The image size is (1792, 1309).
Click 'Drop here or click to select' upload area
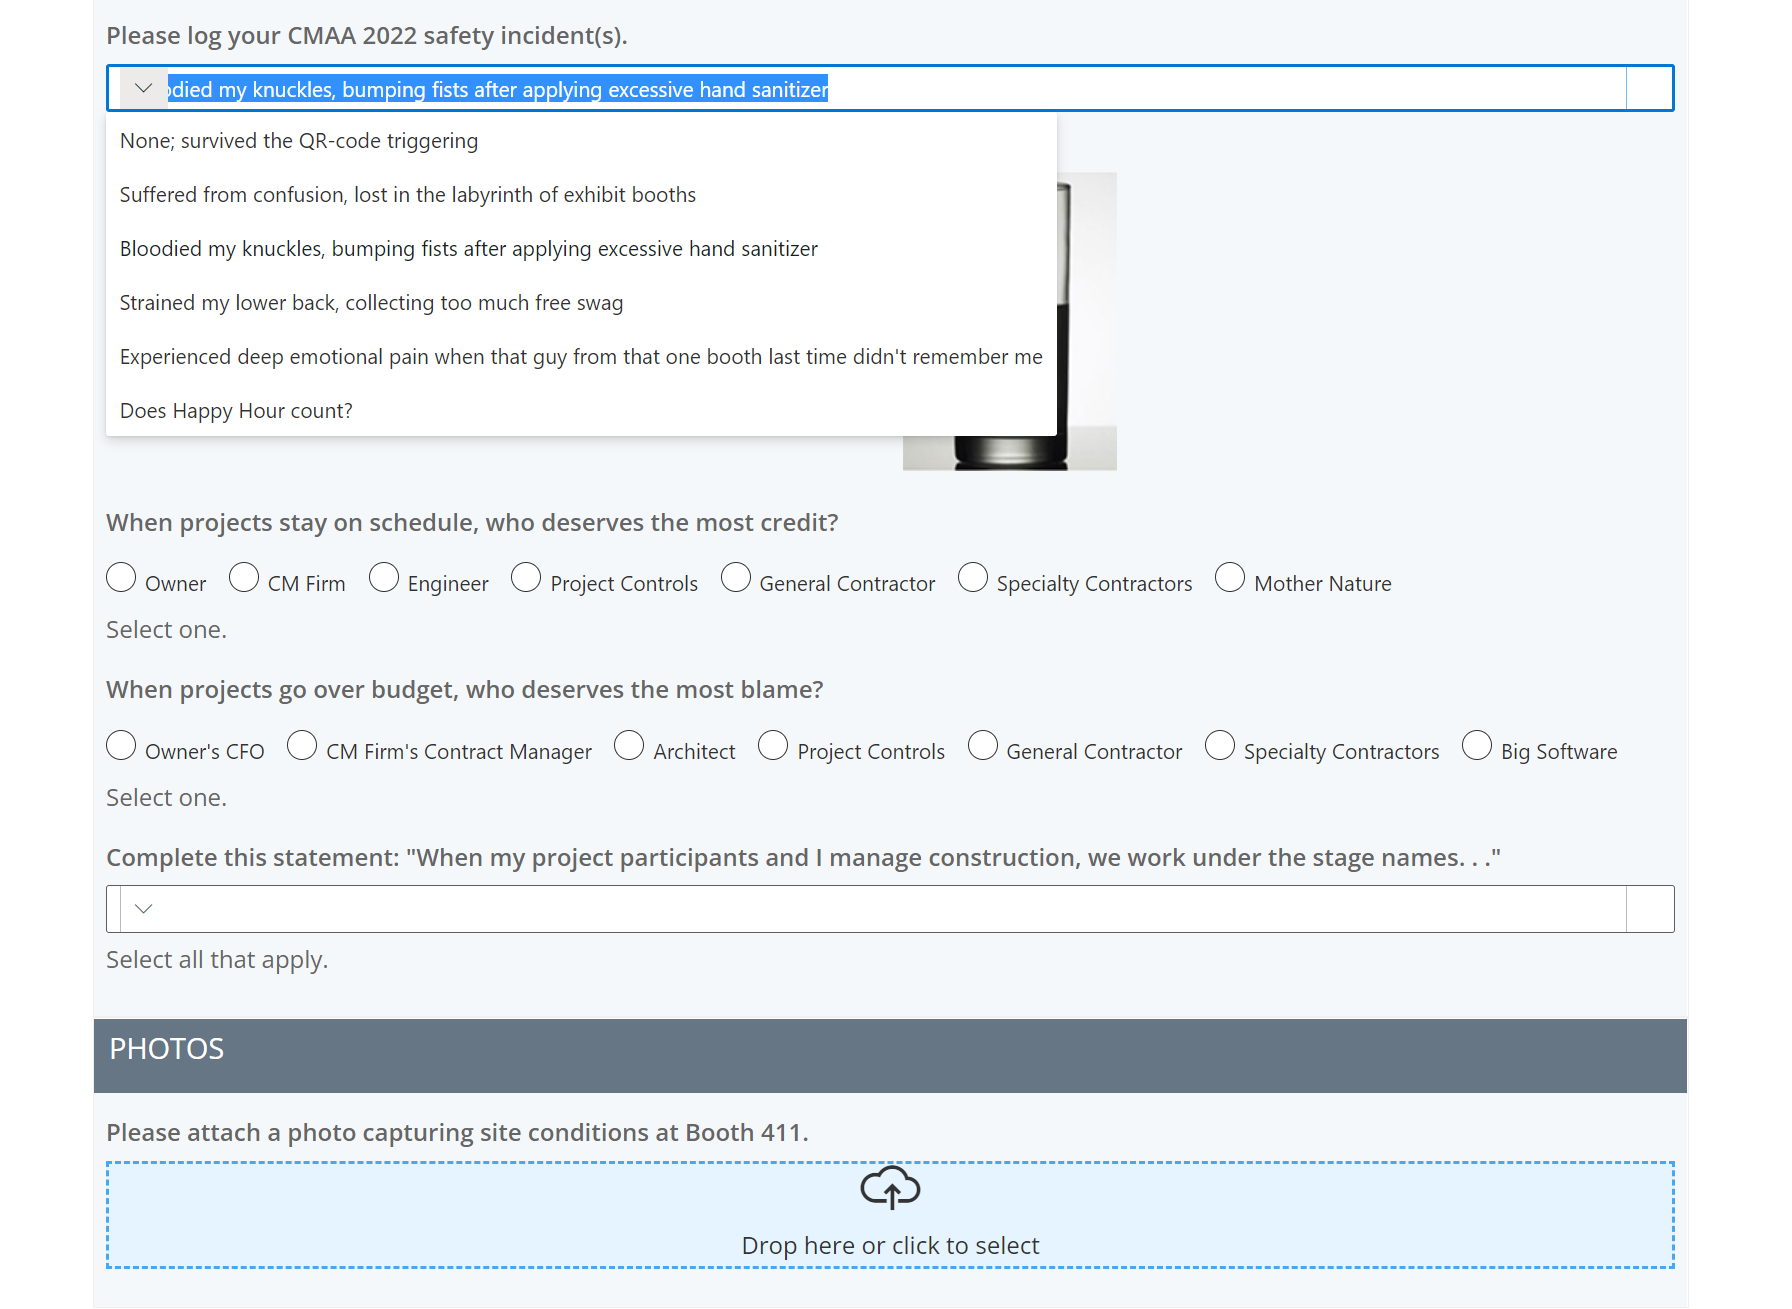pos(889,1244)
